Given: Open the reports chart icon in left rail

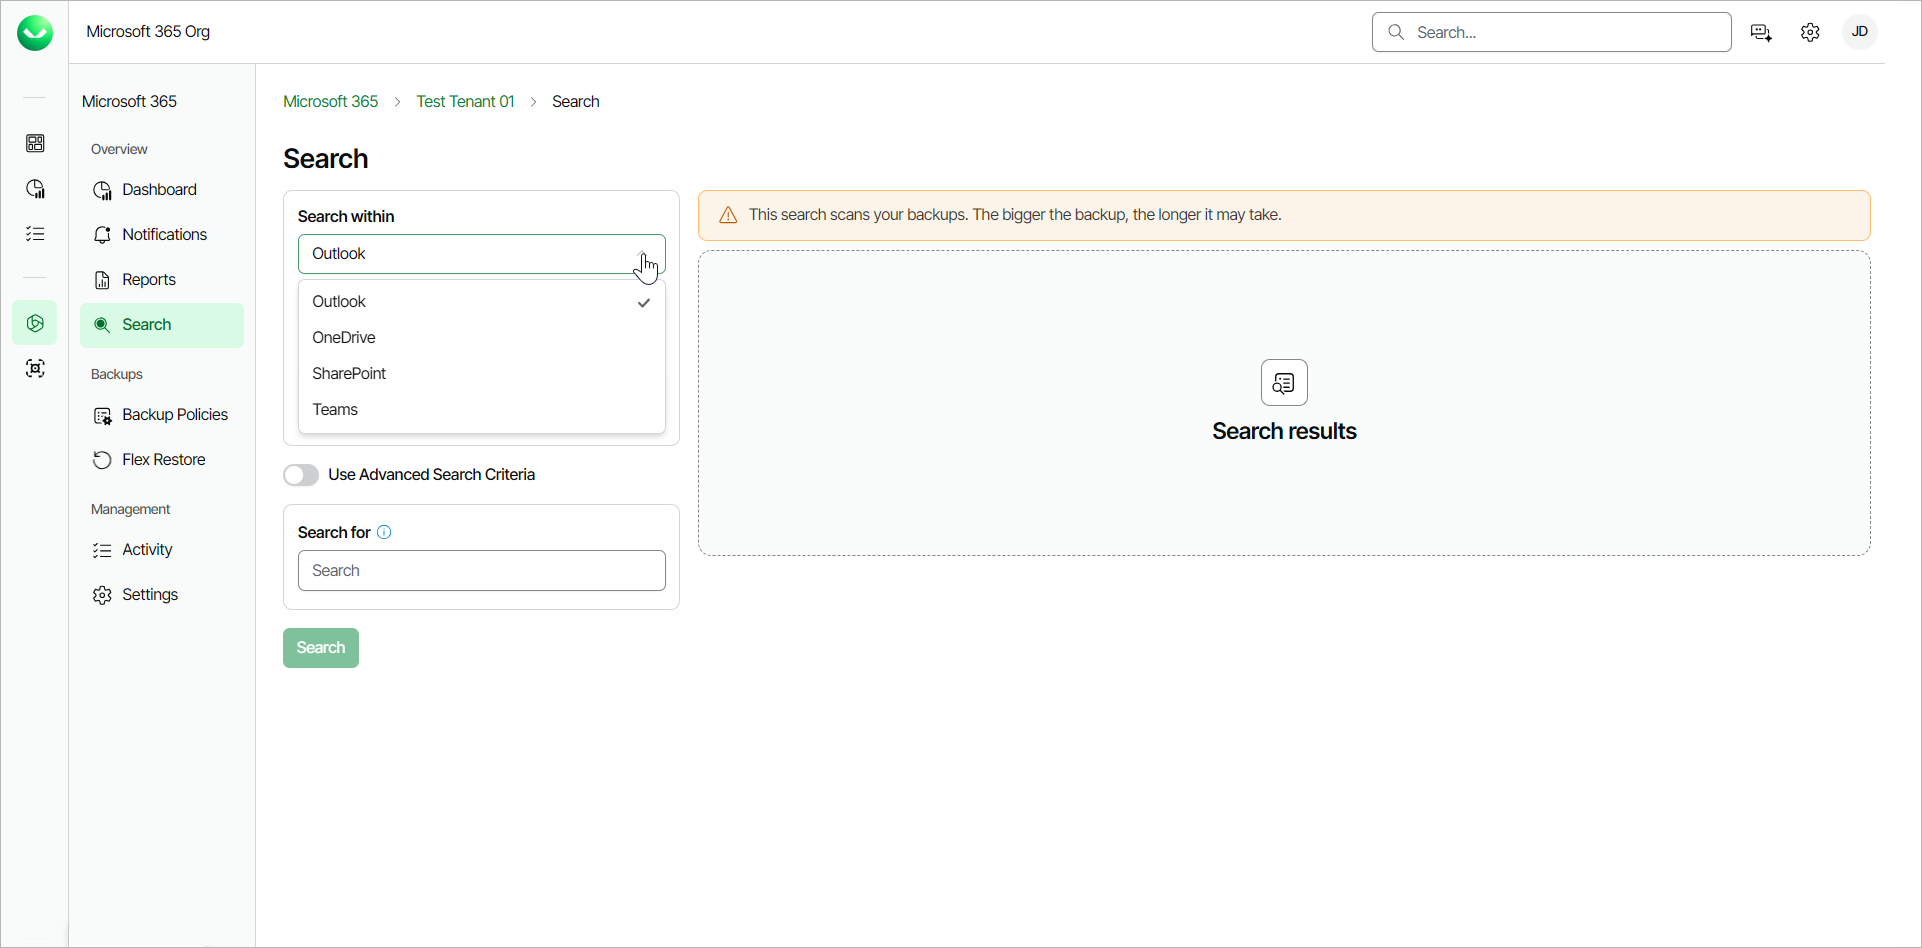Looking at the screenshot, I should (x=35, y=189).
